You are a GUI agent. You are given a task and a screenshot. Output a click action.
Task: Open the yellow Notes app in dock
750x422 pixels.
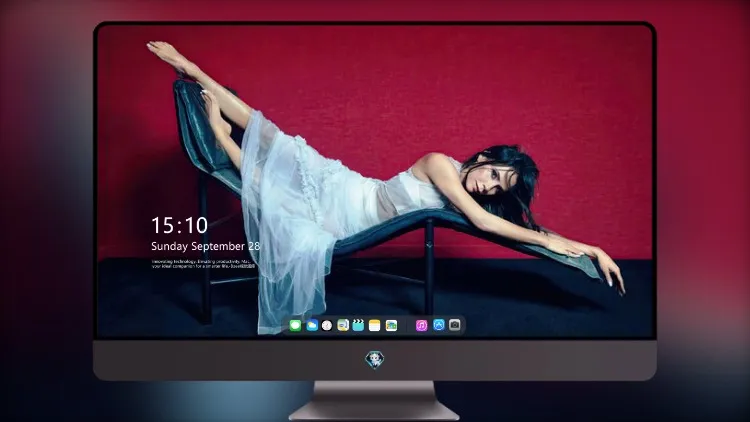coord(375,325)
